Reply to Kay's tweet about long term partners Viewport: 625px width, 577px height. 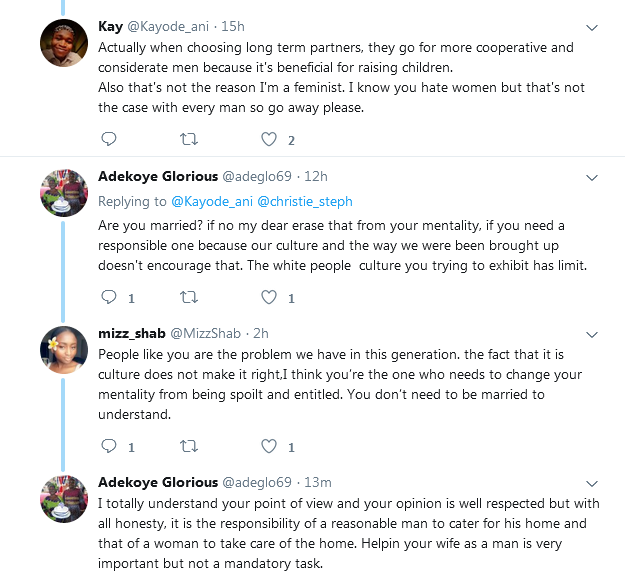click(x=108, y=139)
